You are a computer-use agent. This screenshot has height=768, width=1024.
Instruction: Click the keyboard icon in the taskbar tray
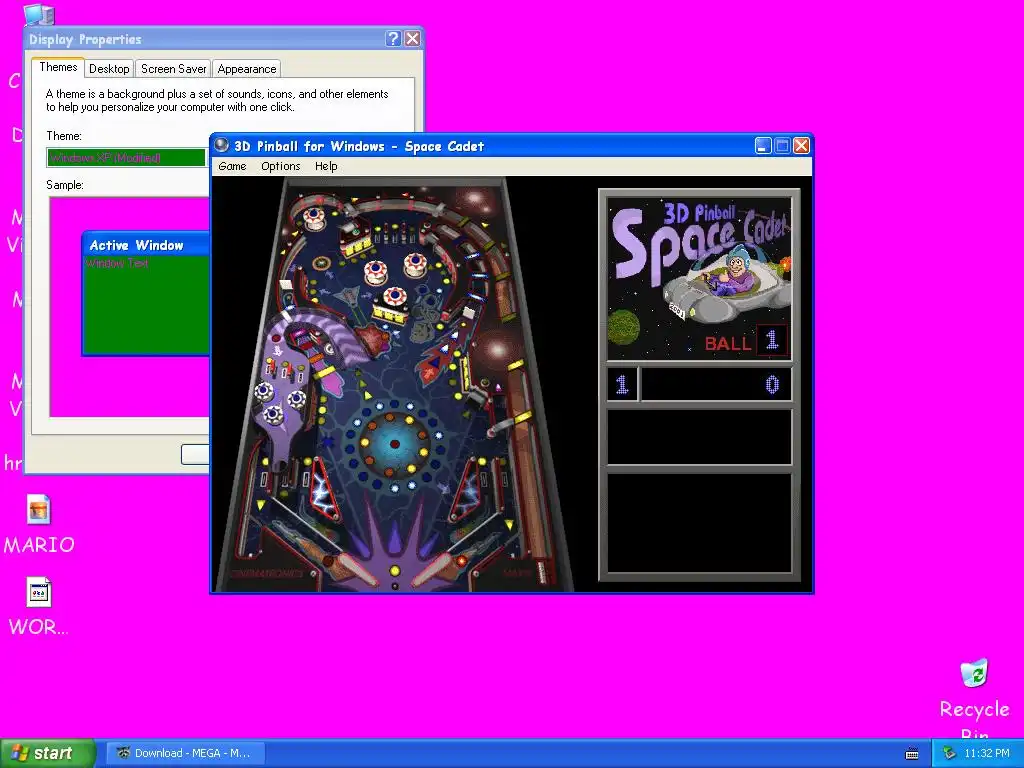[912, 754]
